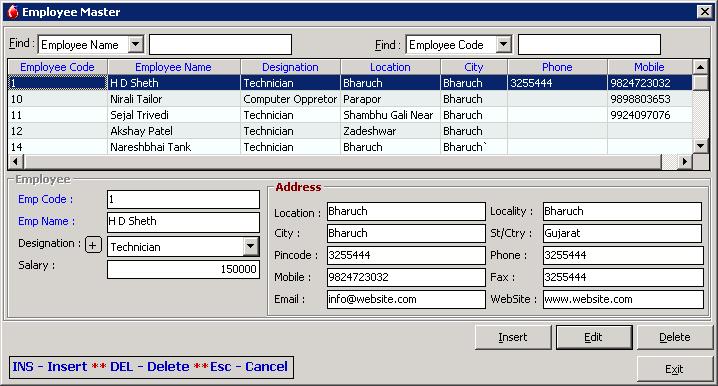Click the address City field
The height and width of the screenshot is (386, 718).
click(x=406, y=233)
